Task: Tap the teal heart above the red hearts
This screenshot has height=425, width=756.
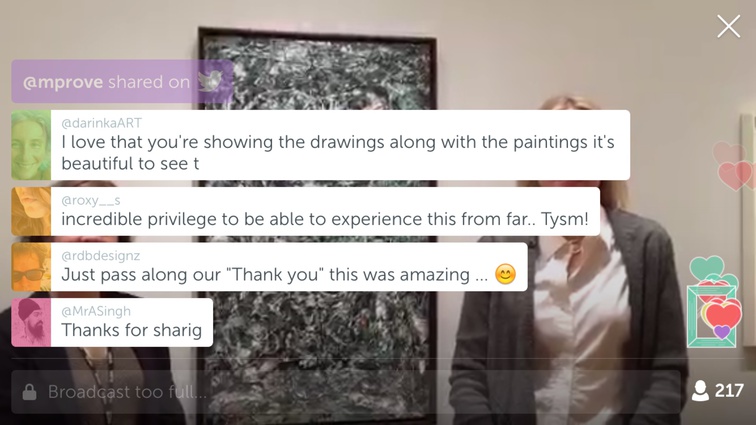Action: [x=707, y=268]
